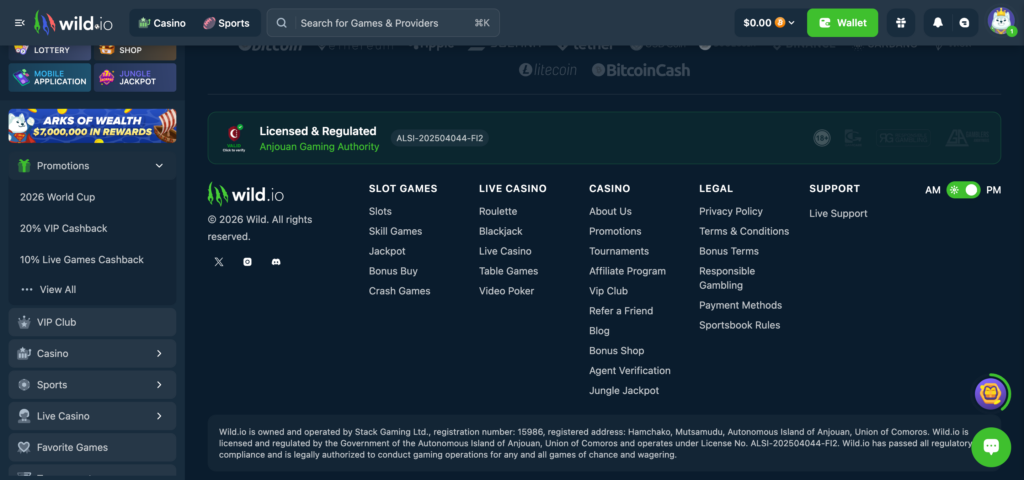Open the Live Support link
1024x480 pixels.
(838, 214)
